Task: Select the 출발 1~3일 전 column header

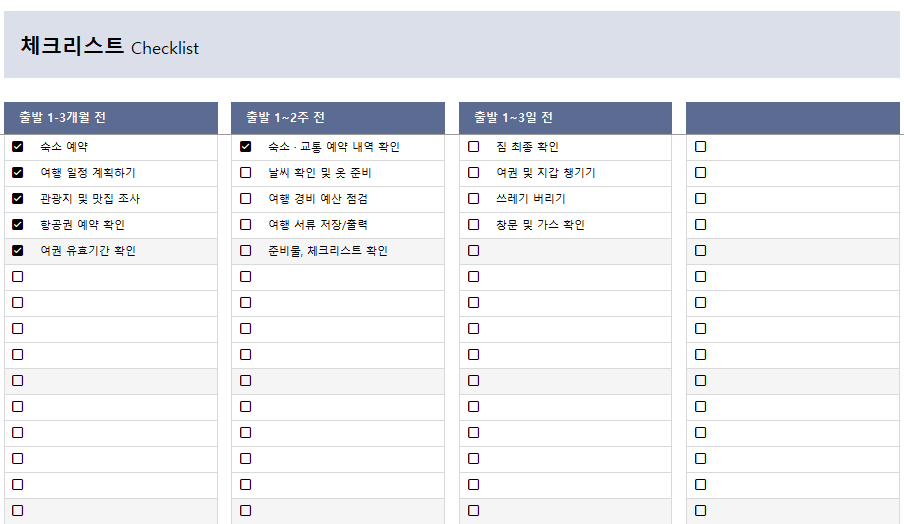Action: (566, 118)
